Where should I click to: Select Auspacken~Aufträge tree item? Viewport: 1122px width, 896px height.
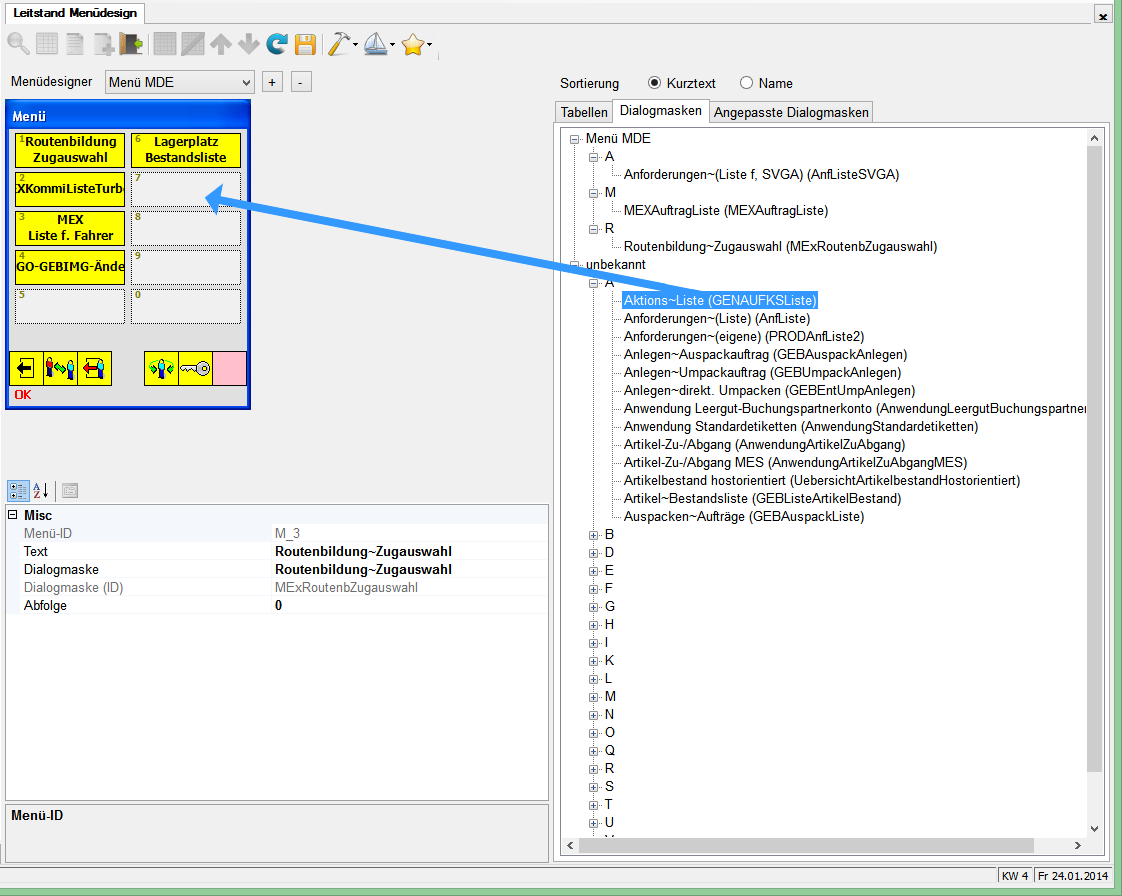pyautogui.click(x=743, y=517)
